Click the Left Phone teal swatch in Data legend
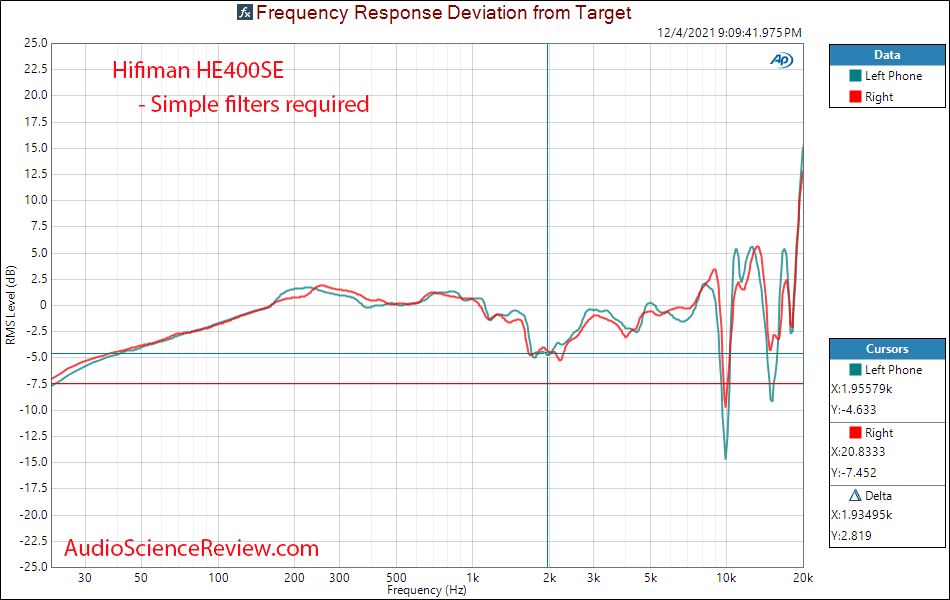 coord(855,76)
